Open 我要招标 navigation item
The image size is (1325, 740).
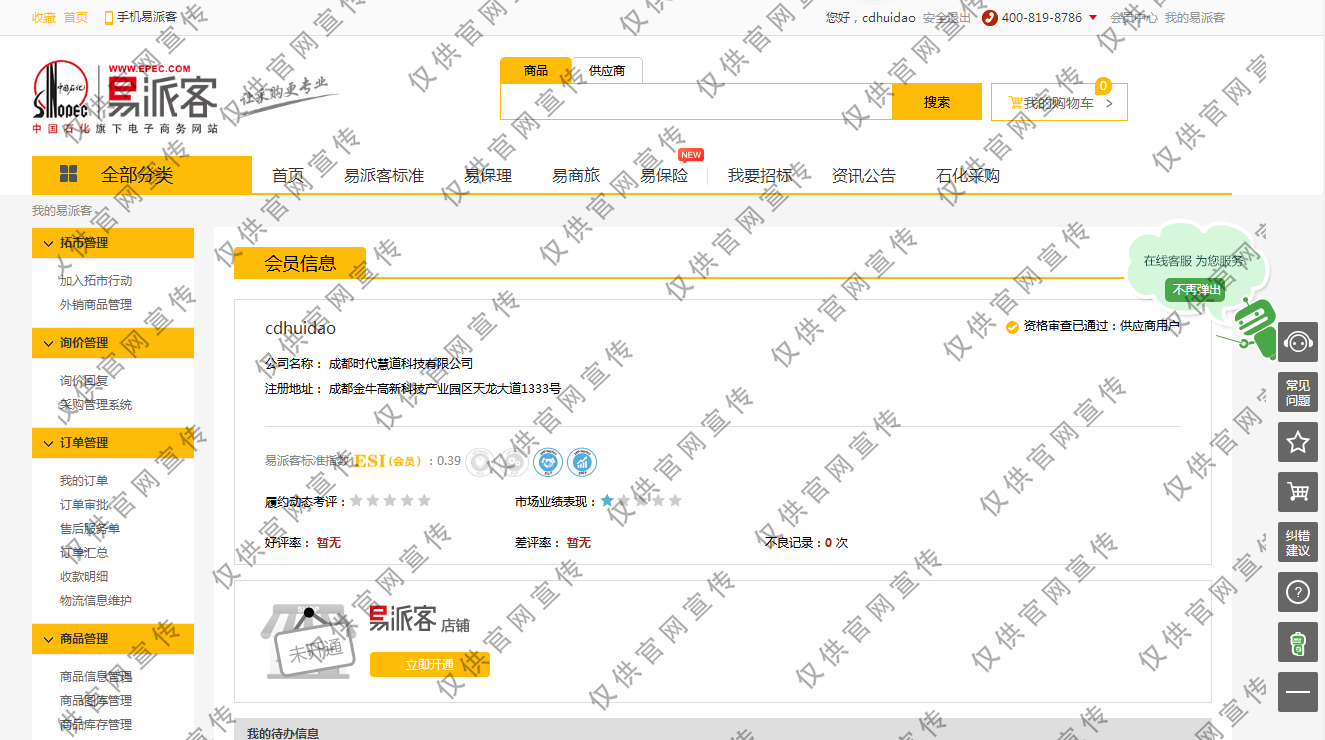(760, 176)
